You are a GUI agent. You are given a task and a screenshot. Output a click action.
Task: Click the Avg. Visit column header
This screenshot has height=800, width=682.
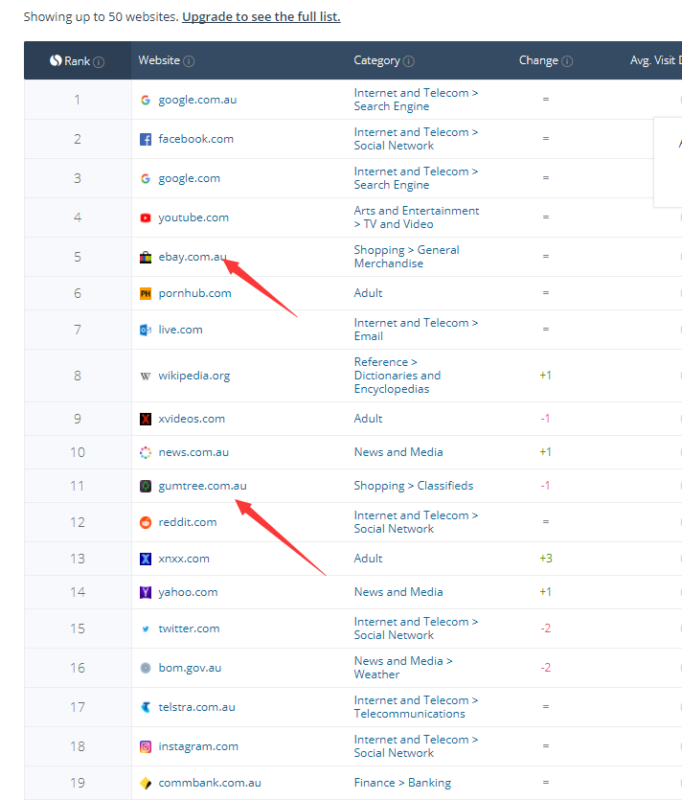[655, 60]
